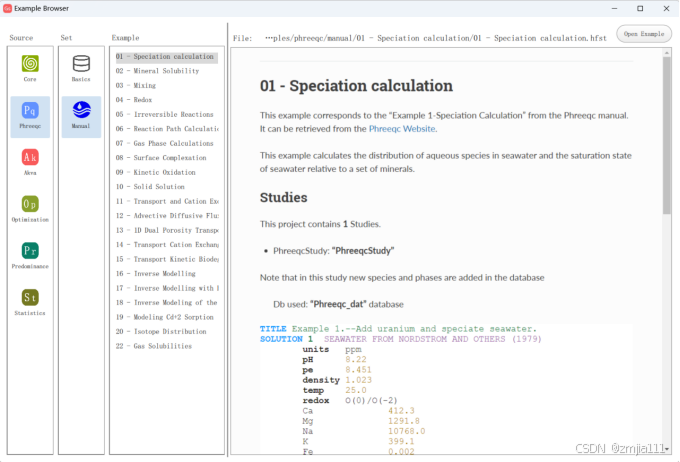680x462 pixels.
Task: Click the file path text field
Action: point(436,38)
